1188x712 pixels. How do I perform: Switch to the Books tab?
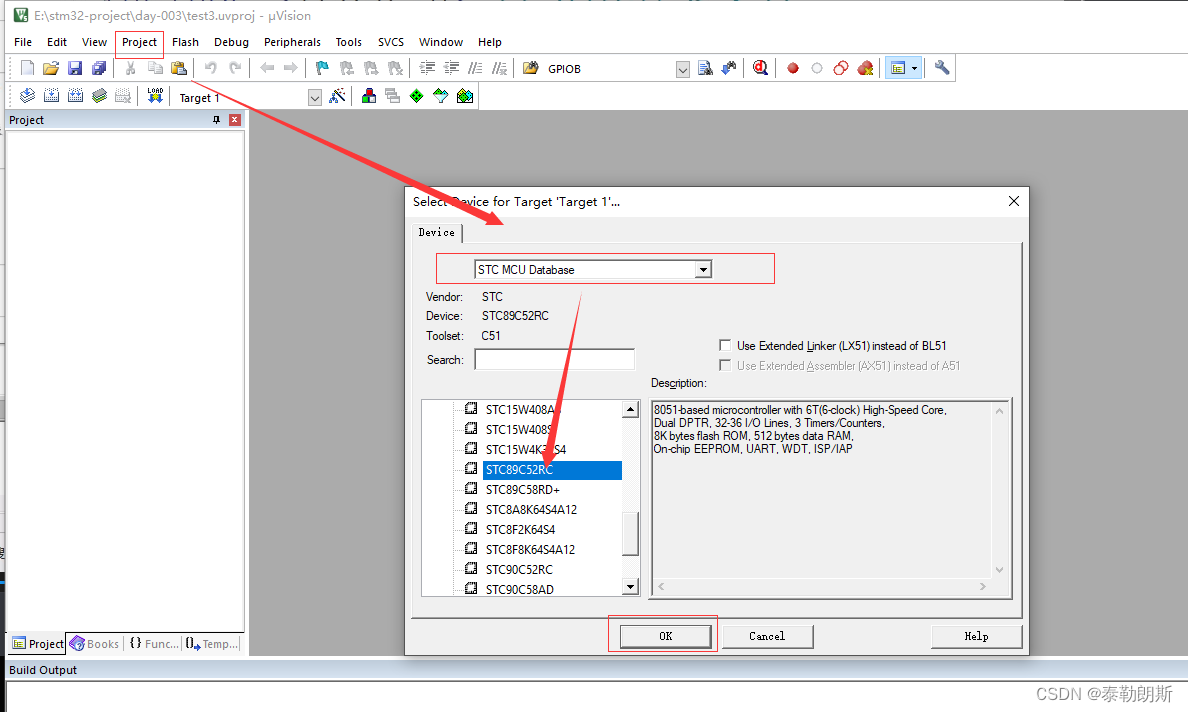tap(95, 644)
